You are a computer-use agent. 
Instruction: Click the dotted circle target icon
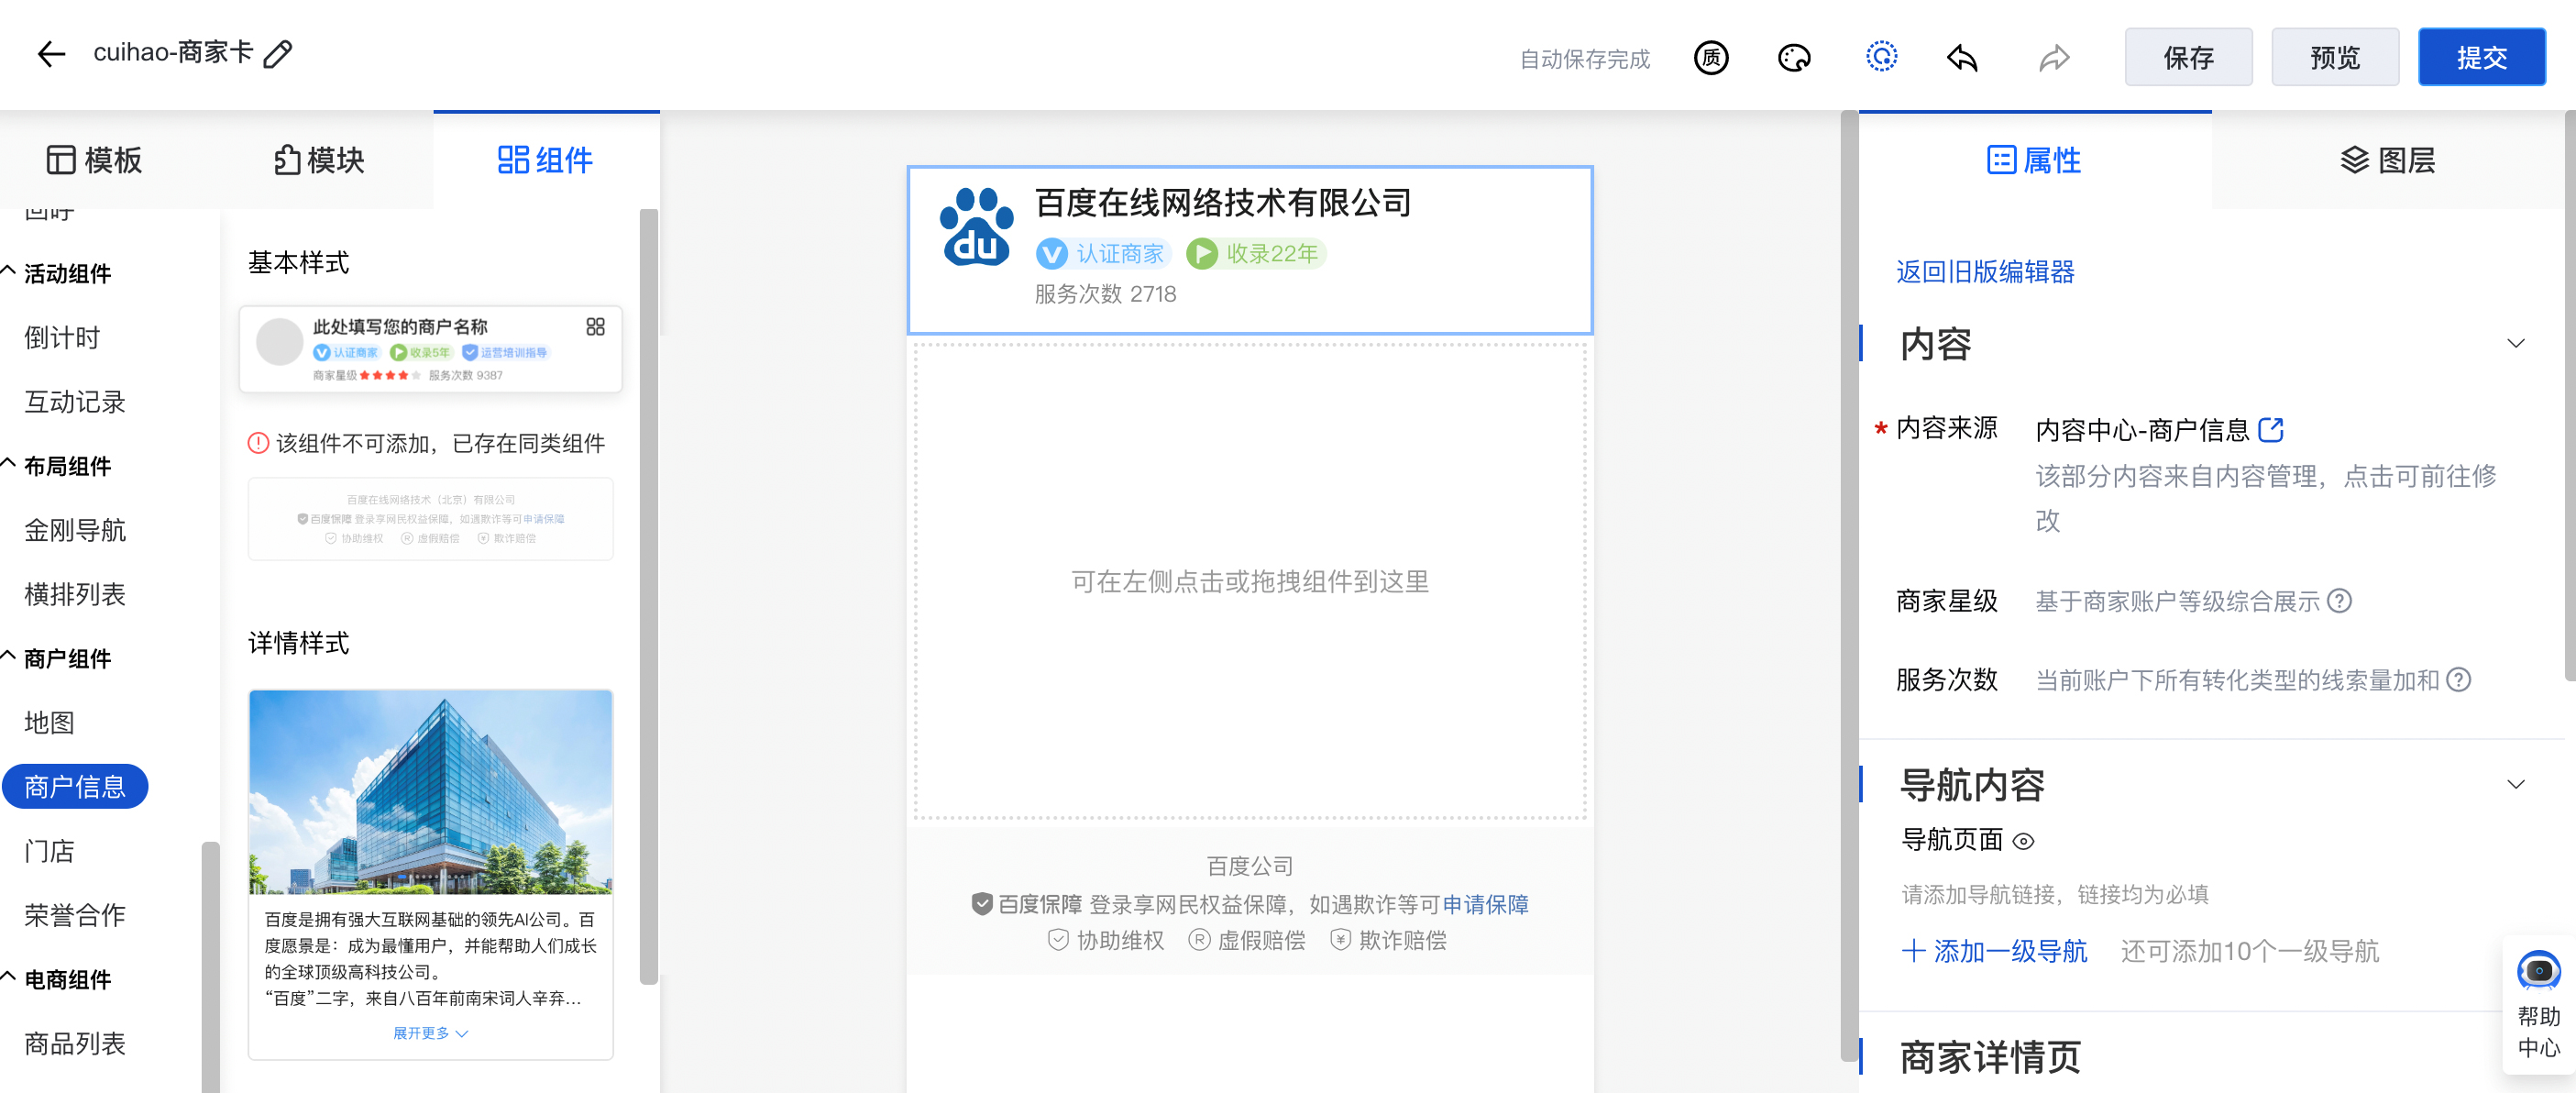[1881, 57]
